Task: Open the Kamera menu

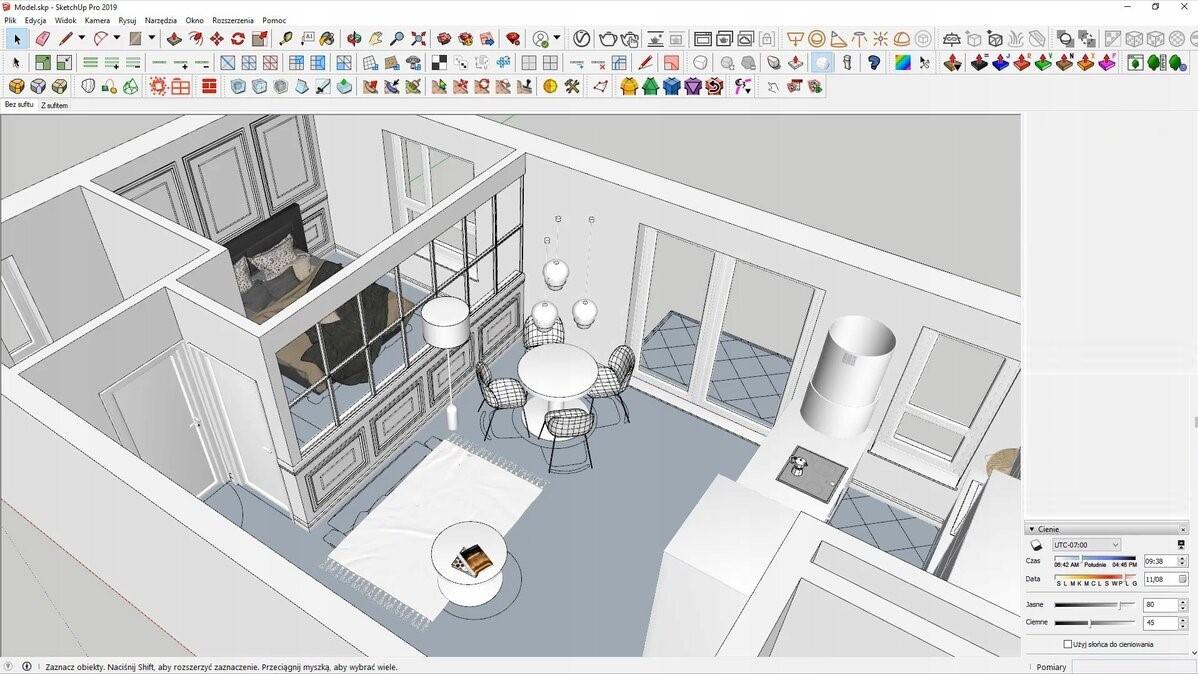Action: 97,21
